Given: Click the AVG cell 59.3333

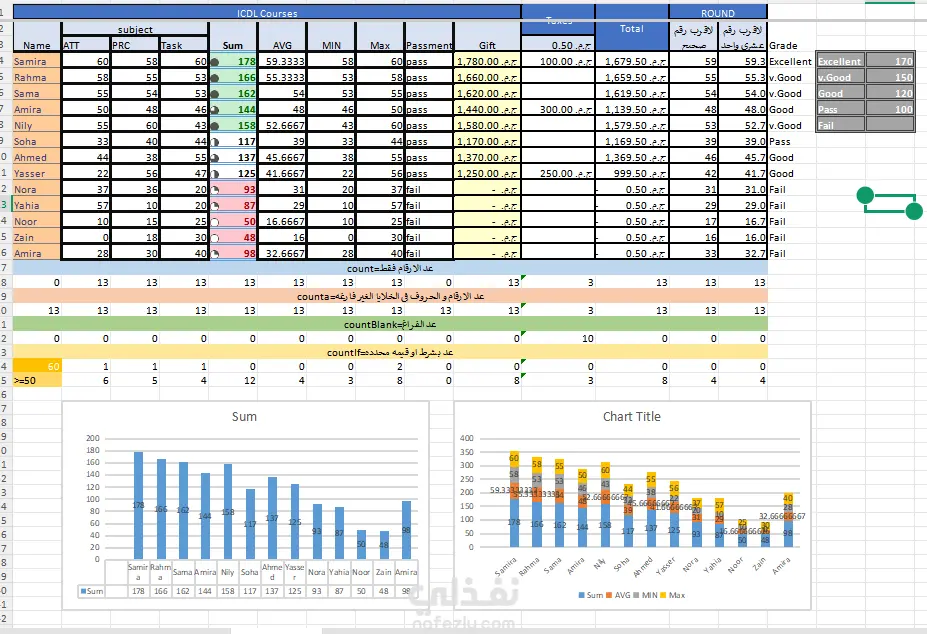Looking at the screenshot, I should 283,61.
